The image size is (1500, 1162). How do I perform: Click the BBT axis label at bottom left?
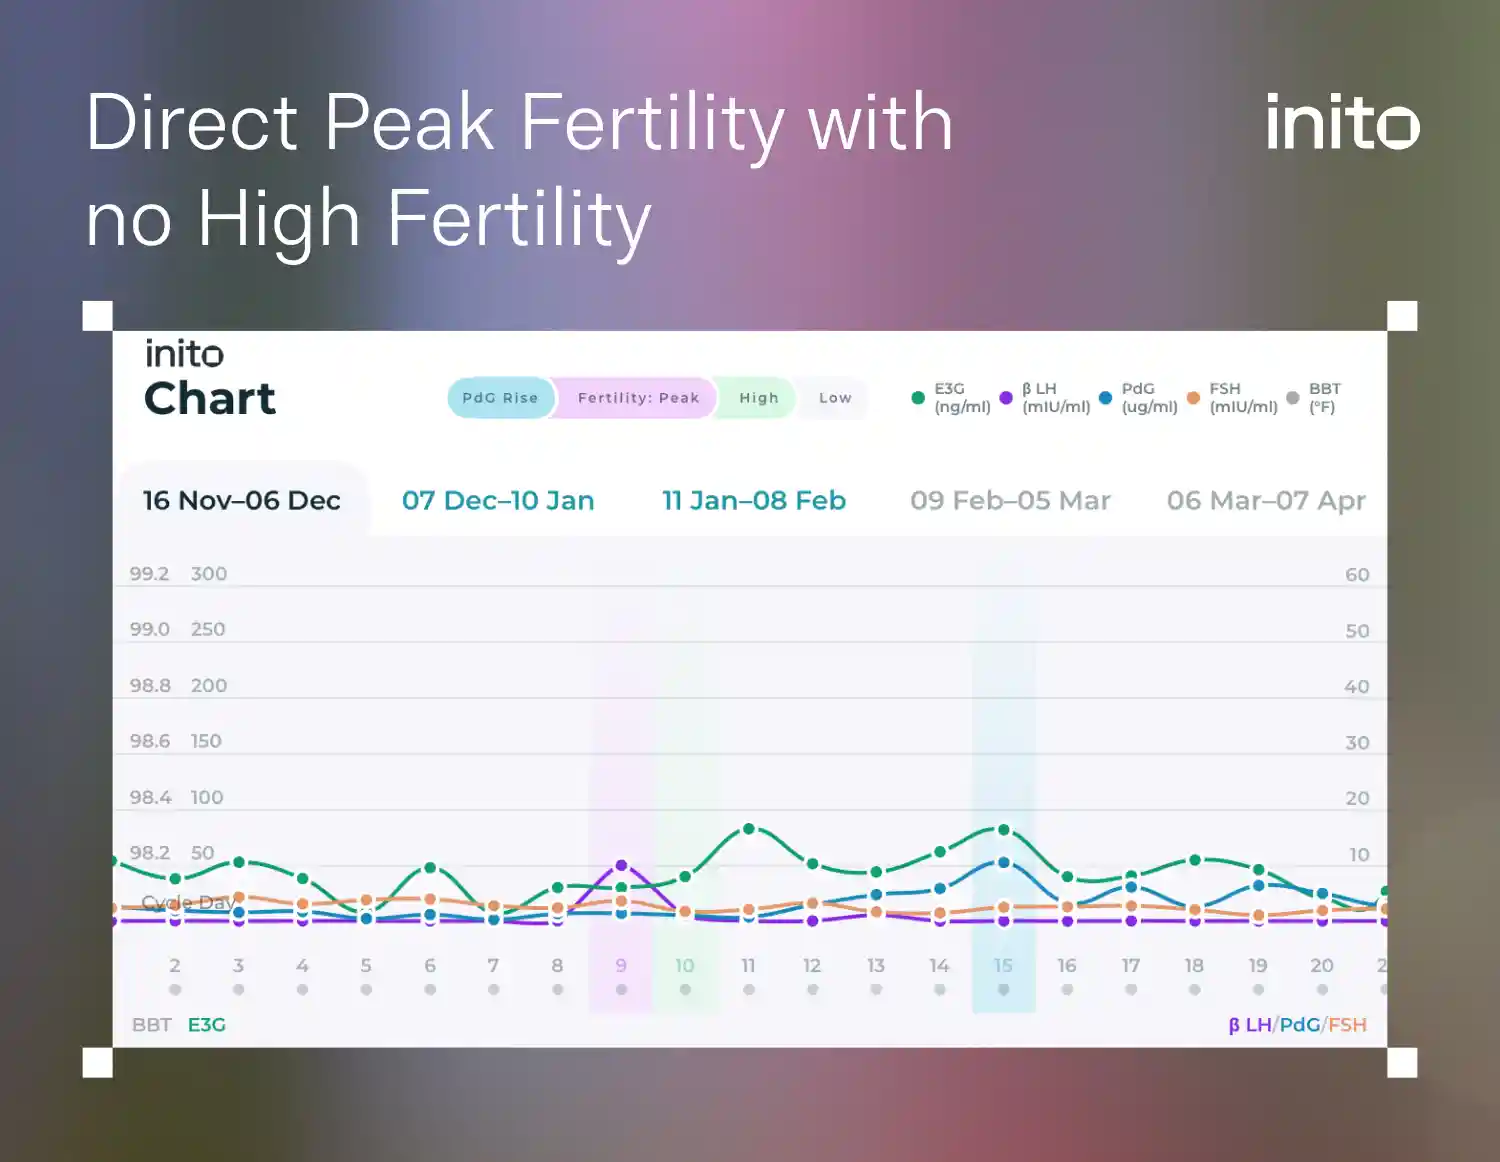151,1025
